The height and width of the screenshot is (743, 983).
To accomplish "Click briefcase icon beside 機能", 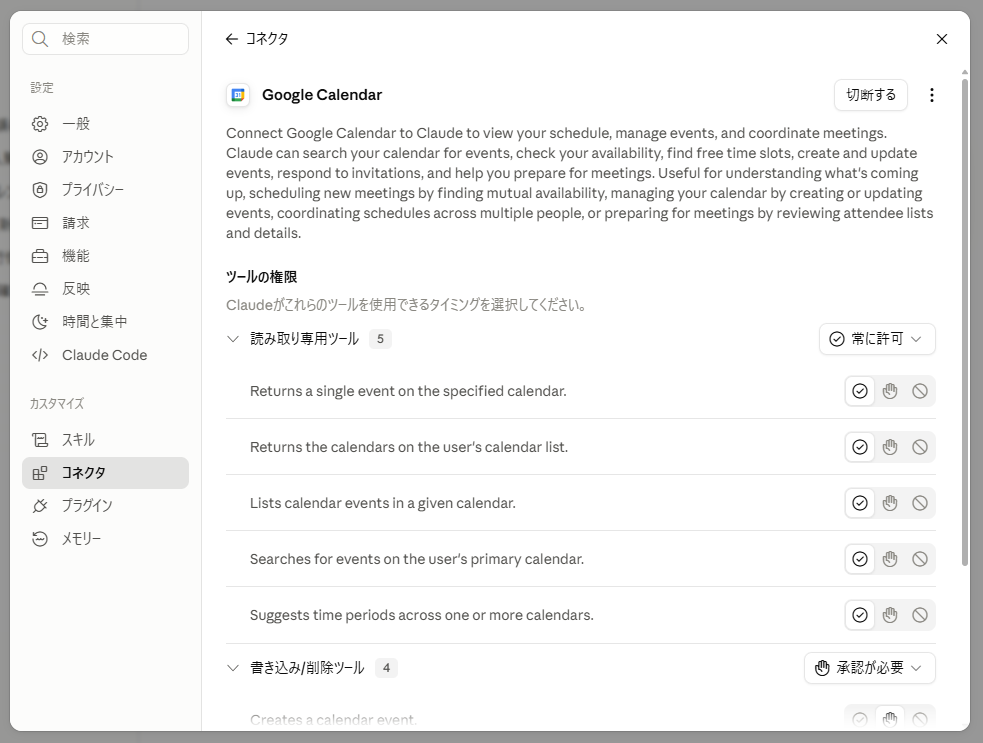I will [40, 256].
